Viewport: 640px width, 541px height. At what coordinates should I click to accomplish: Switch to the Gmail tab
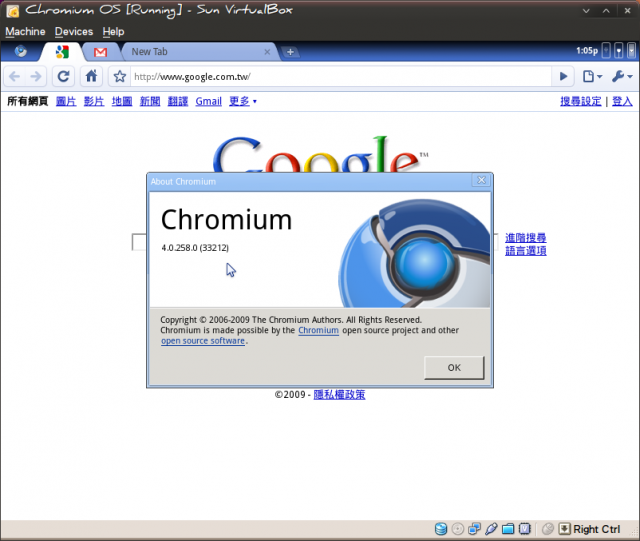100,52
